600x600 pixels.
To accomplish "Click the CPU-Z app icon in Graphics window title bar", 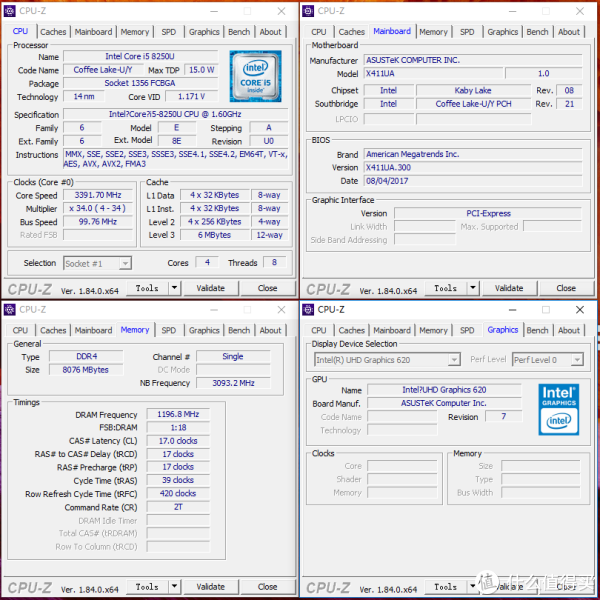I will click(x=308, y=310).
